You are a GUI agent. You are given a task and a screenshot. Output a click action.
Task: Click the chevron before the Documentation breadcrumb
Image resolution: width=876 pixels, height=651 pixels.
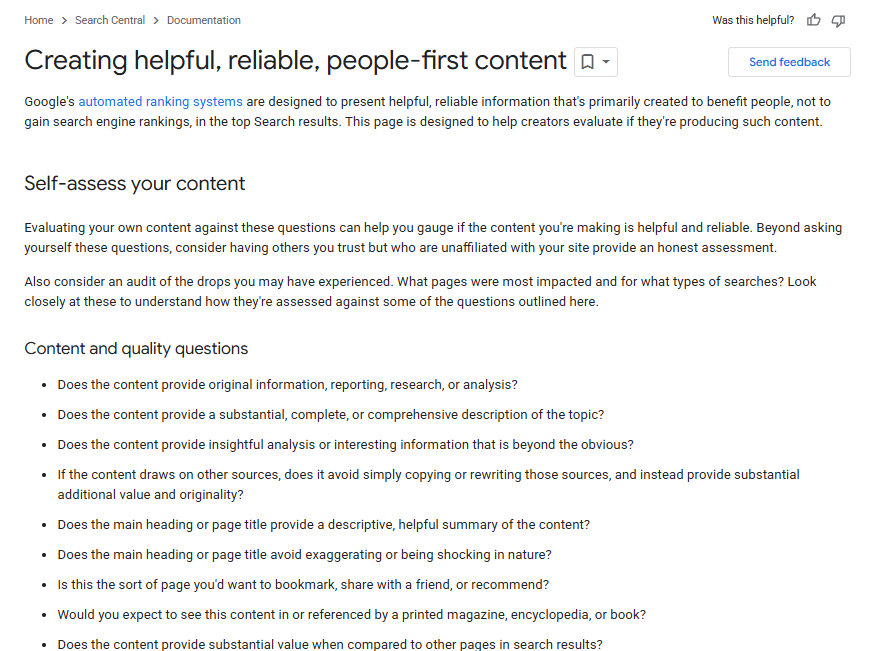coord(156,21)
